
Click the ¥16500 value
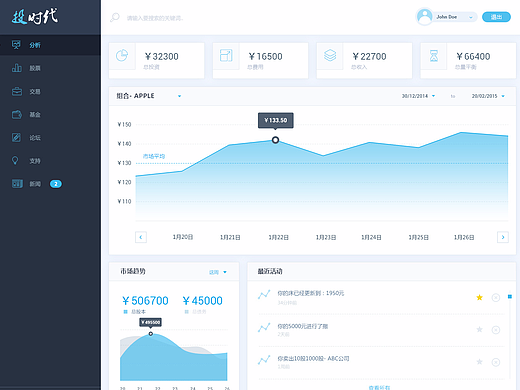(x=265, y=56)
